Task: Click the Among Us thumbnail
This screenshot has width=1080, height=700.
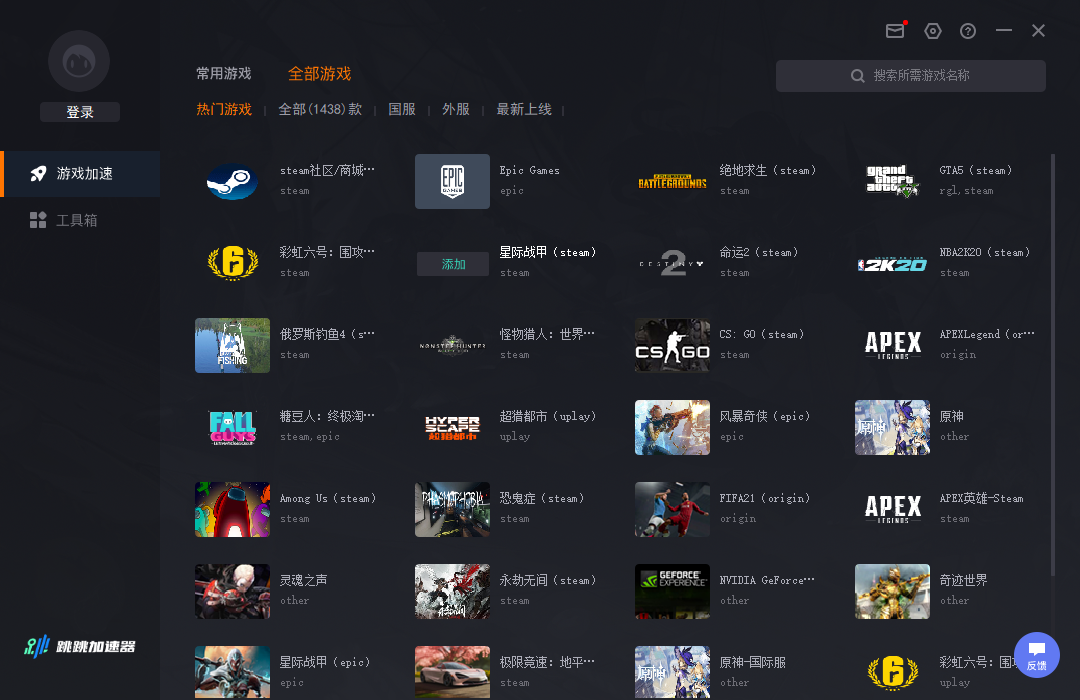Action: coord(232,509)
